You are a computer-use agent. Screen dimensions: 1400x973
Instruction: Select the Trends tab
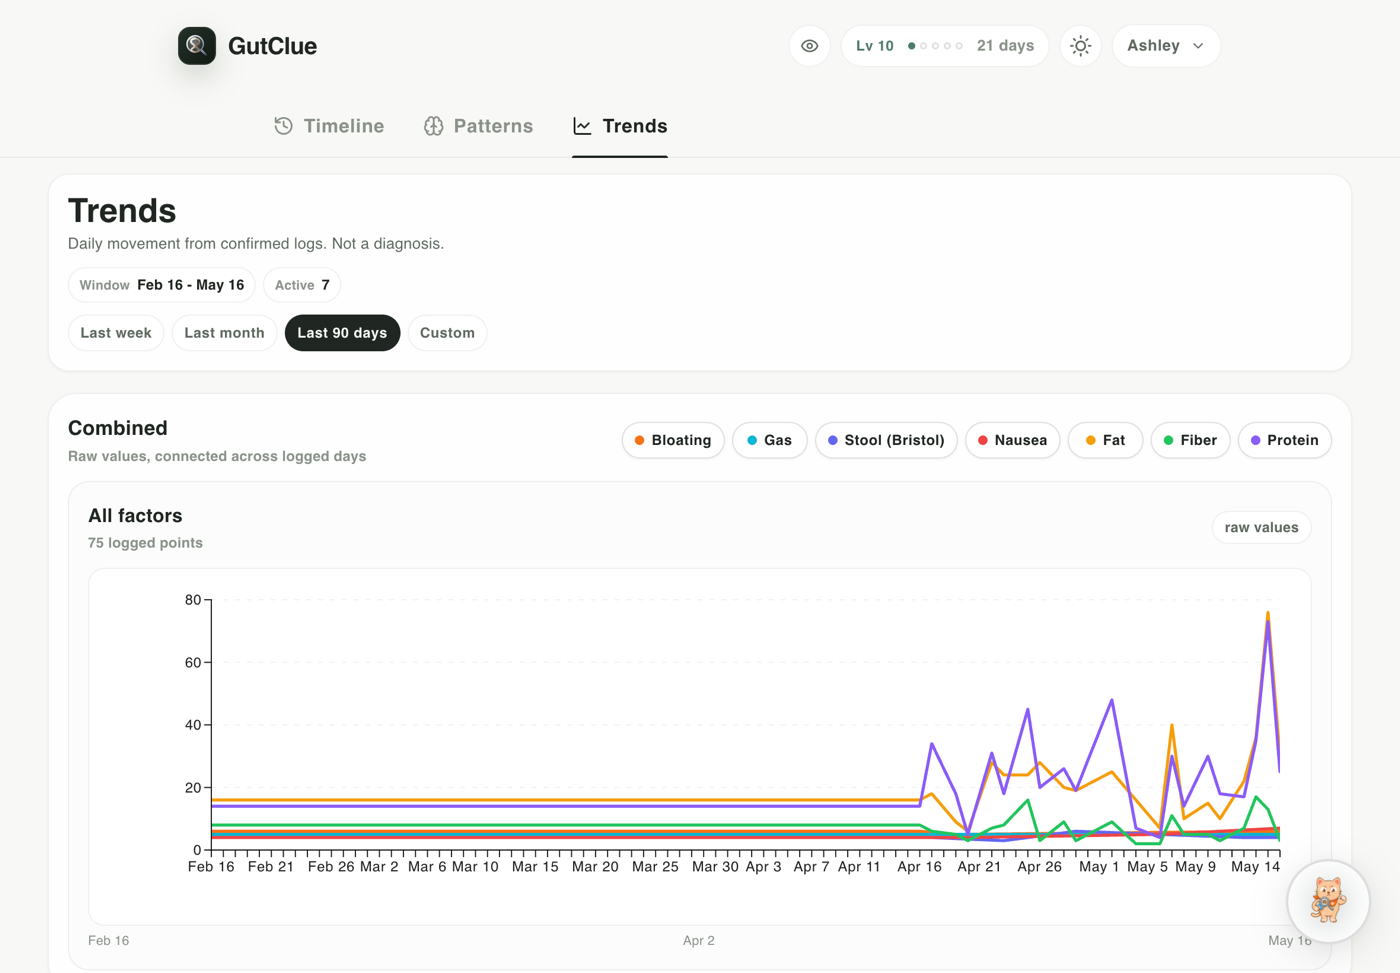[x=620, y=126]
